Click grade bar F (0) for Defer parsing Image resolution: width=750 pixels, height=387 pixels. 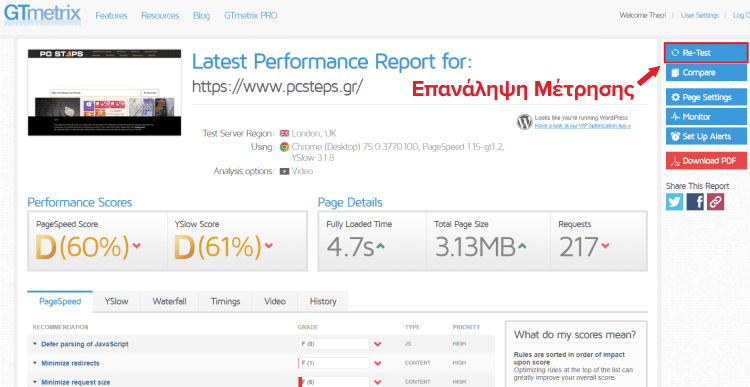click(333, 344)
